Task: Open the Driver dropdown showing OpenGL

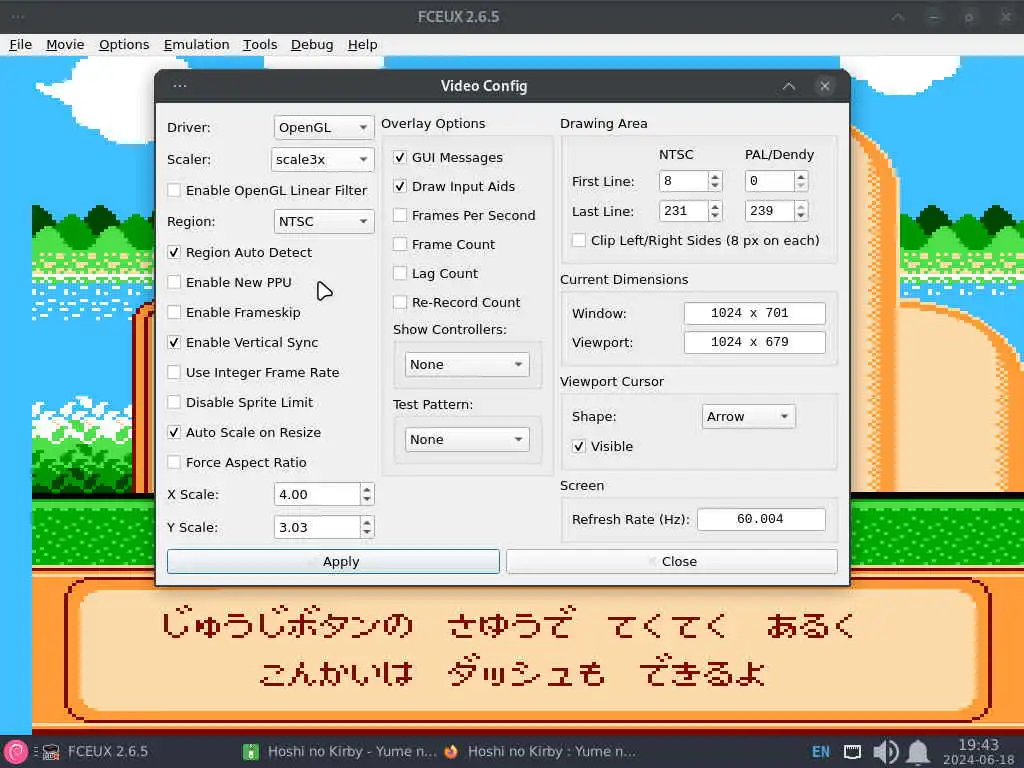Action: (x=323, y=127)
